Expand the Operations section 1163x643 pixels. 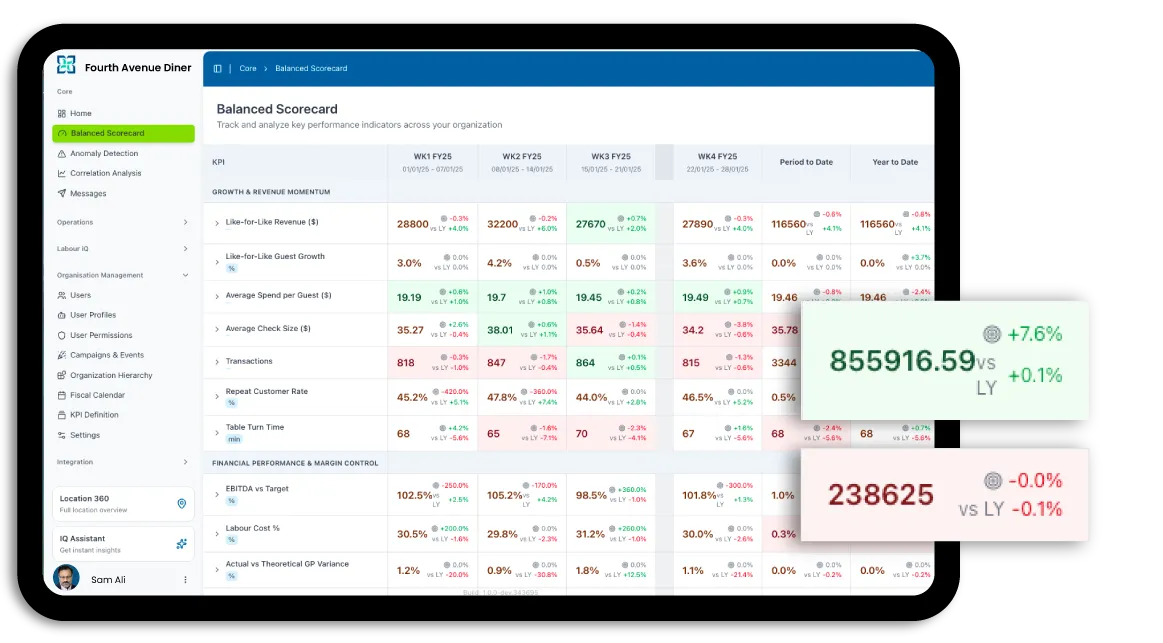[x=186, y=222]
